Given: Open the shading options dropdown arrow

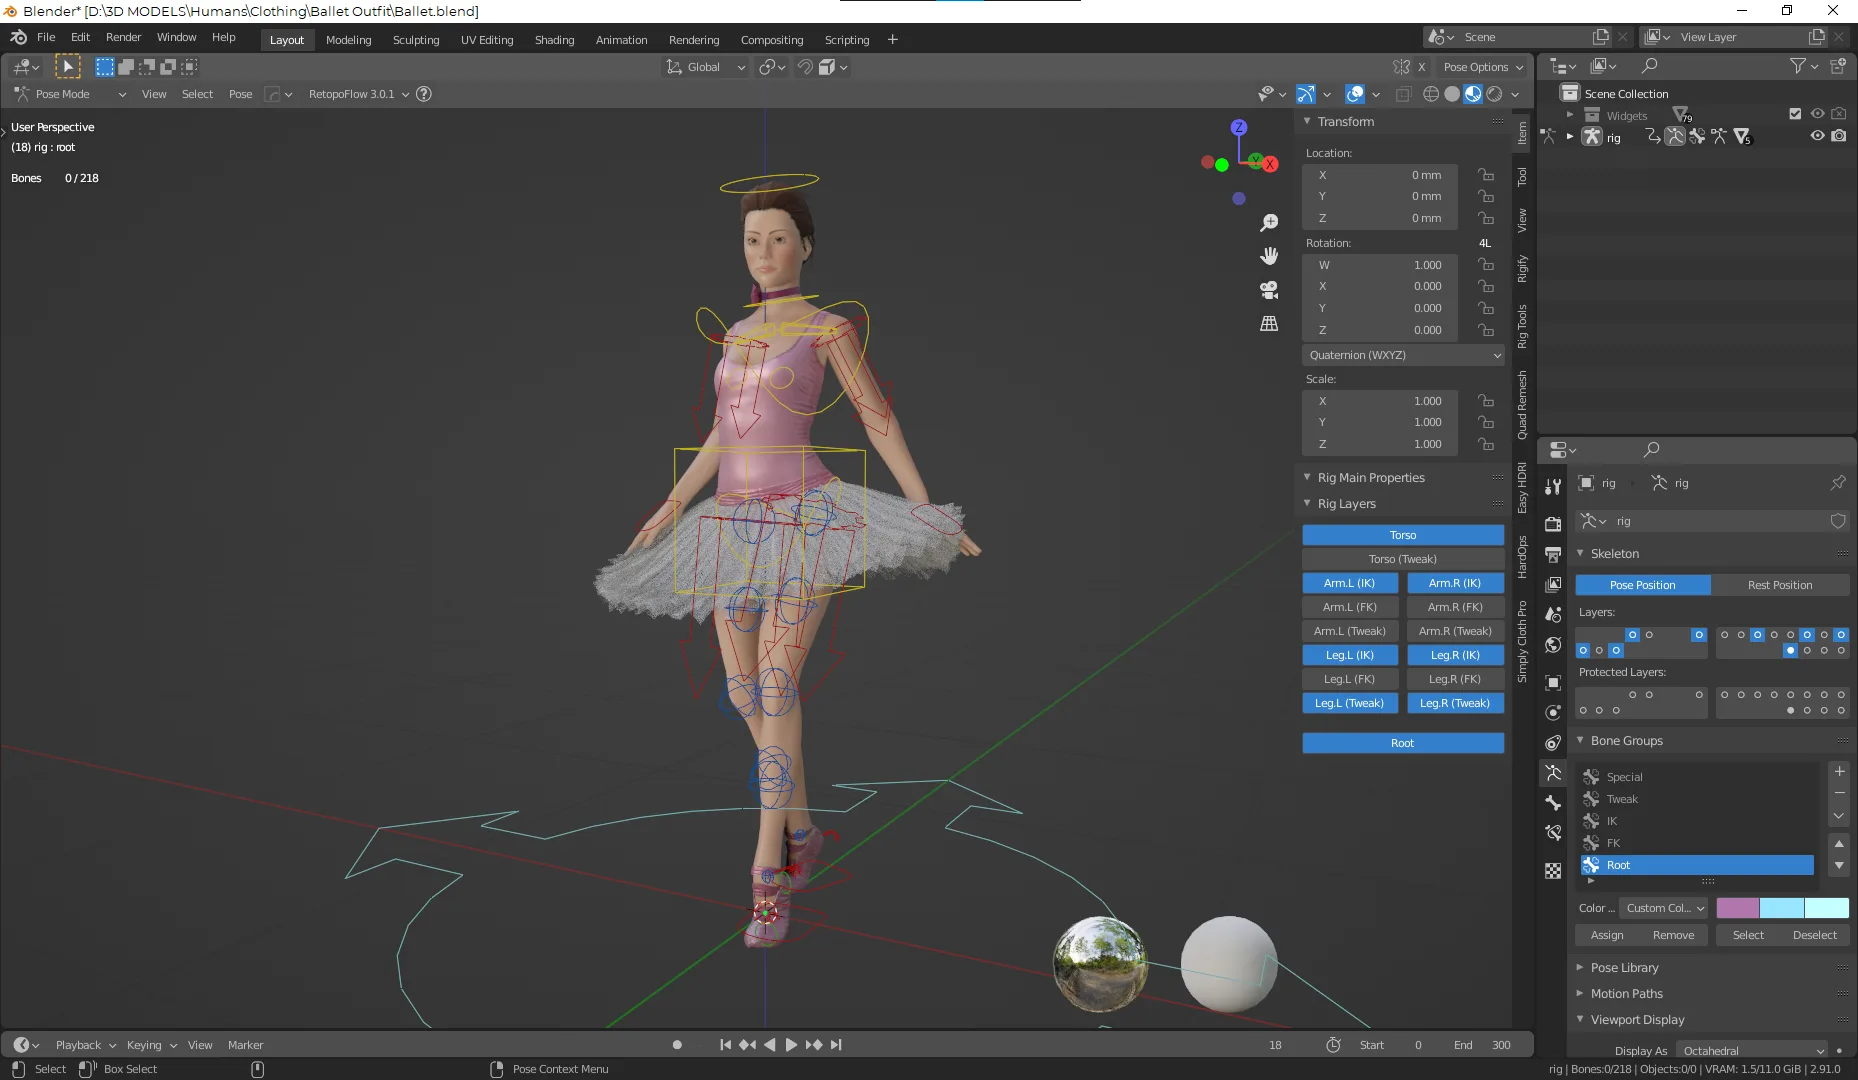Looking at the screenshot, I should [1515, 94].
